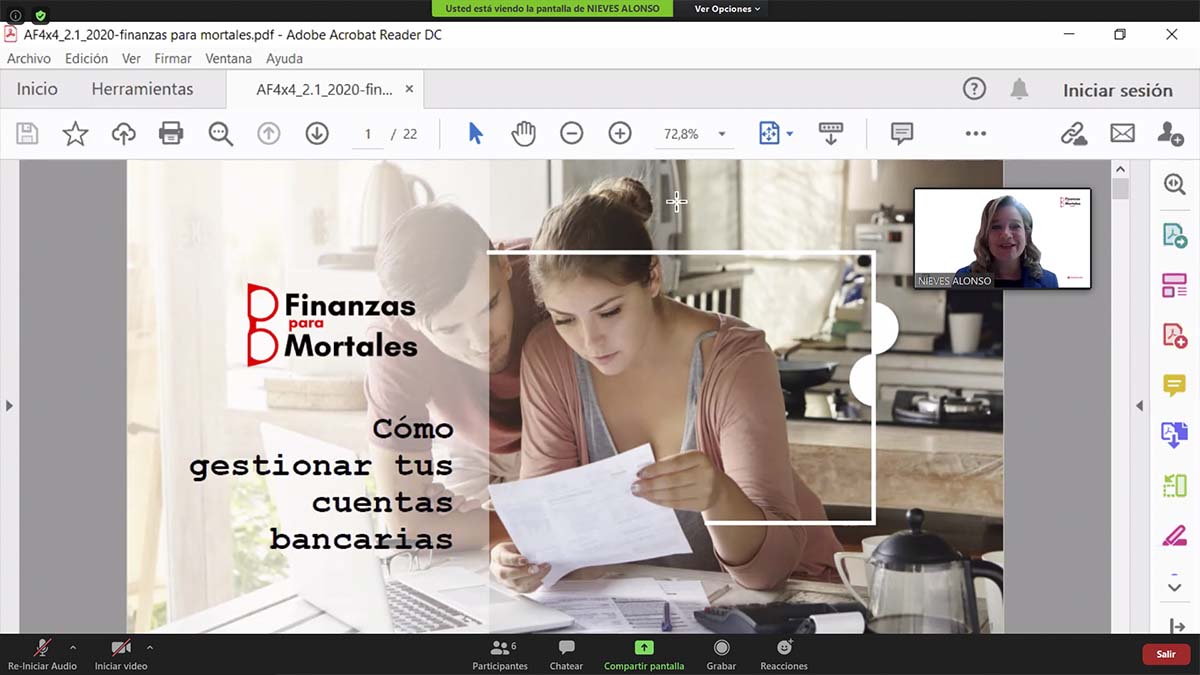Start recording with Grabar button
1200x675 pixels.
721,654
